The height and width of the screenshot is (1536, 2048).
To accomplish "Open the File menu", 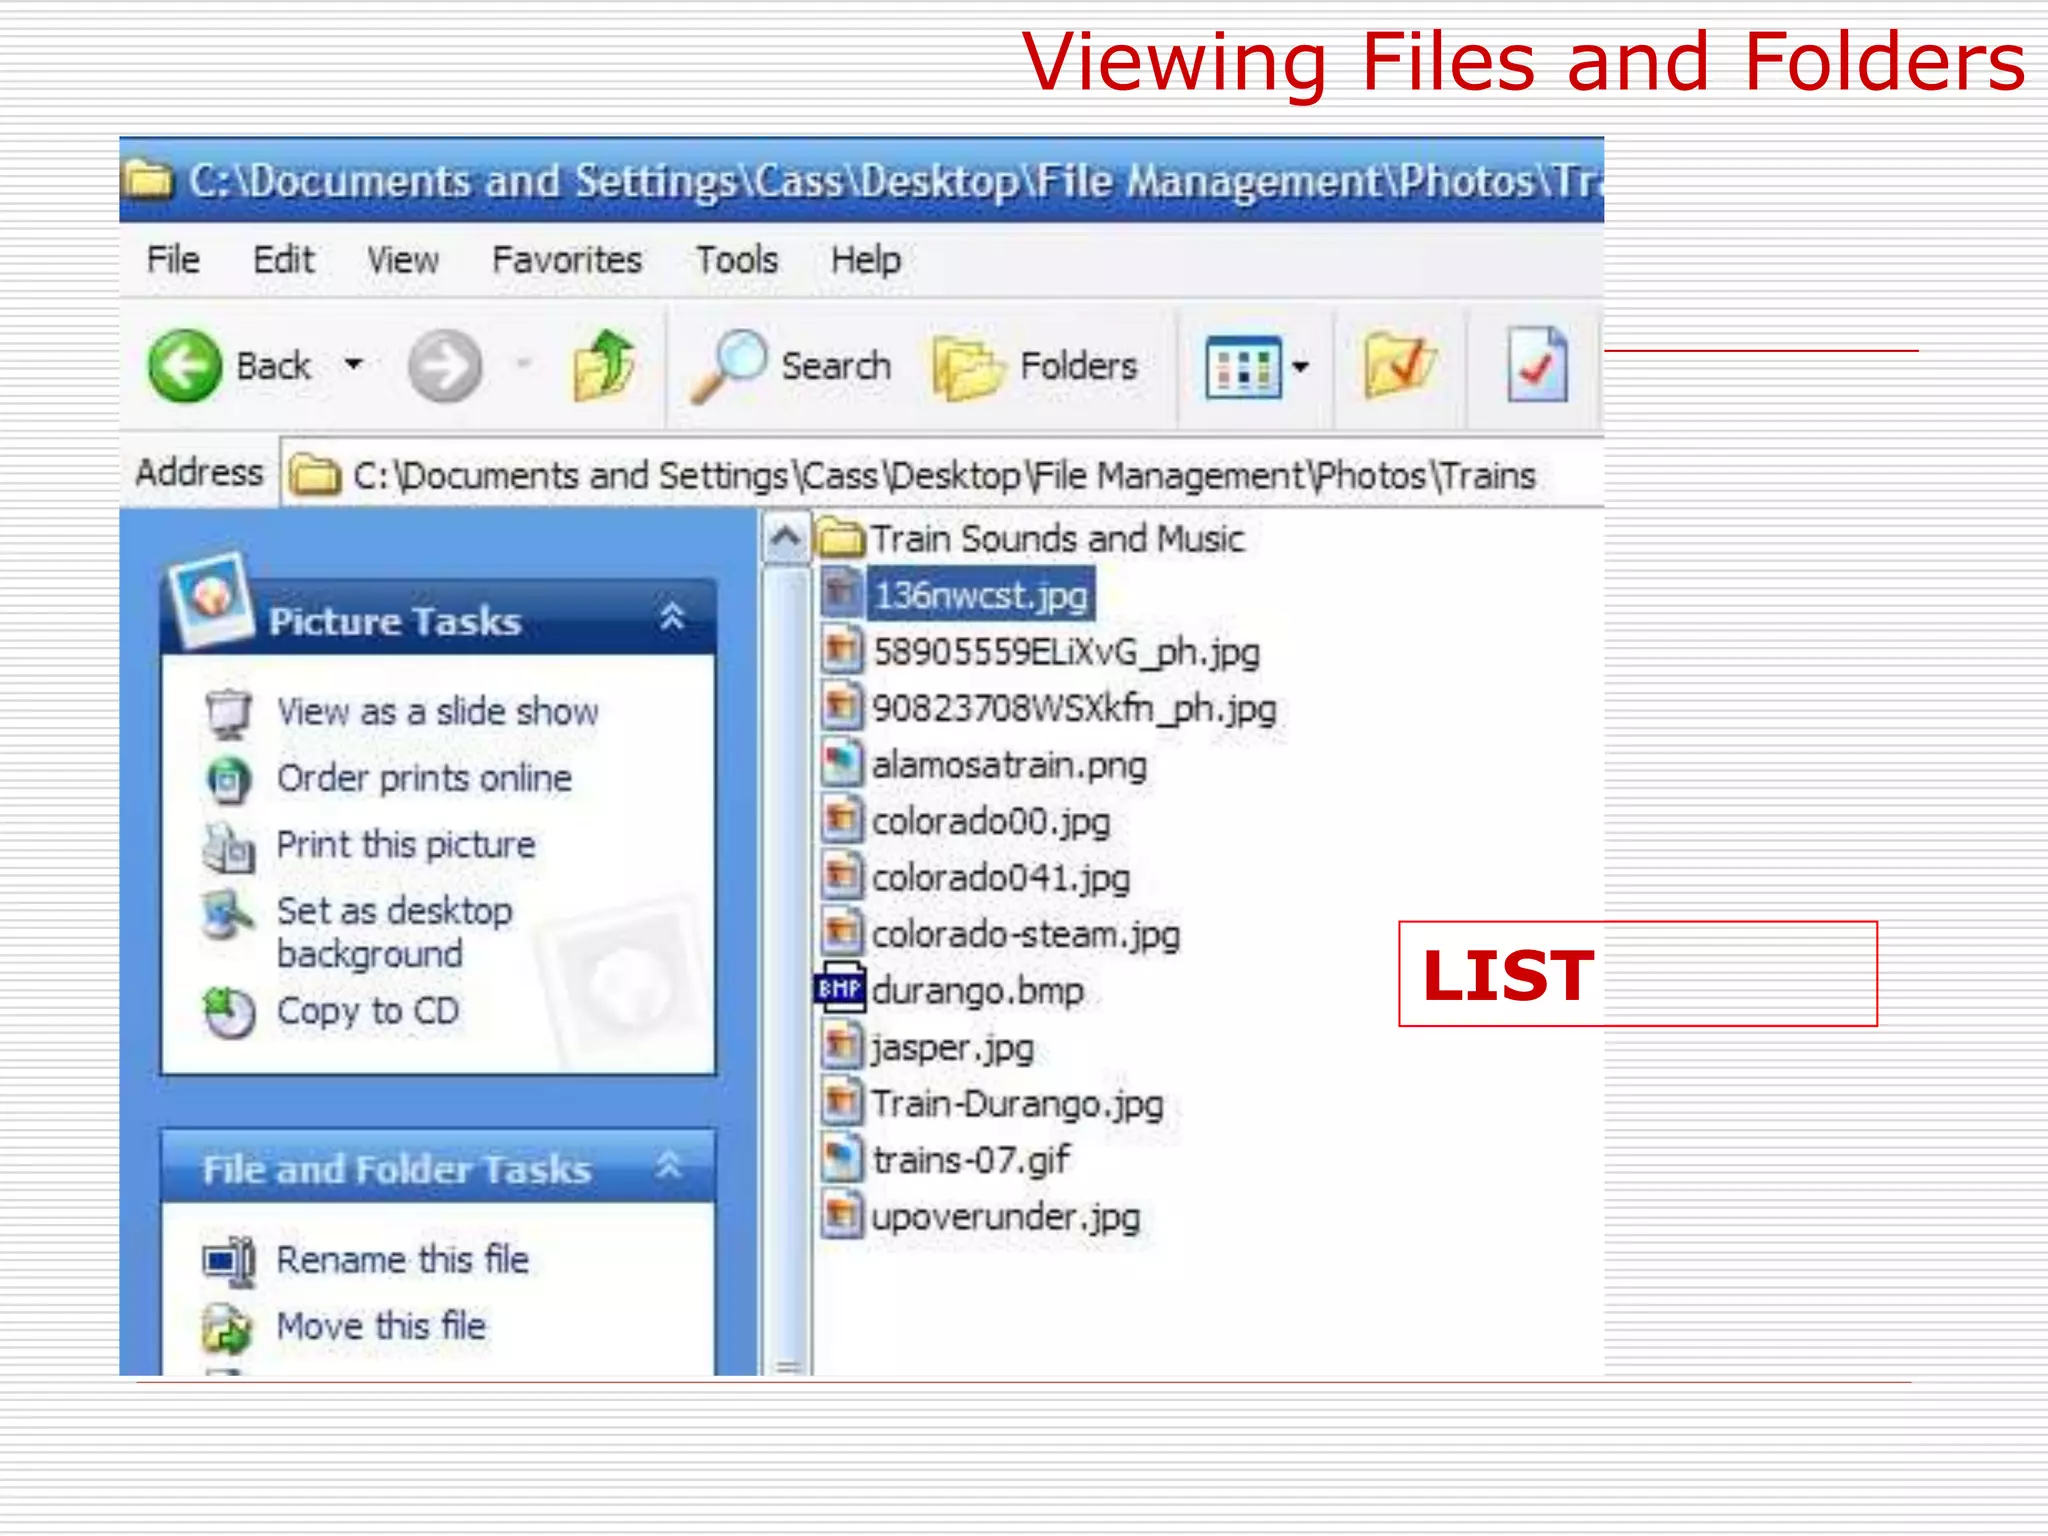I will (x=173, y=260).
